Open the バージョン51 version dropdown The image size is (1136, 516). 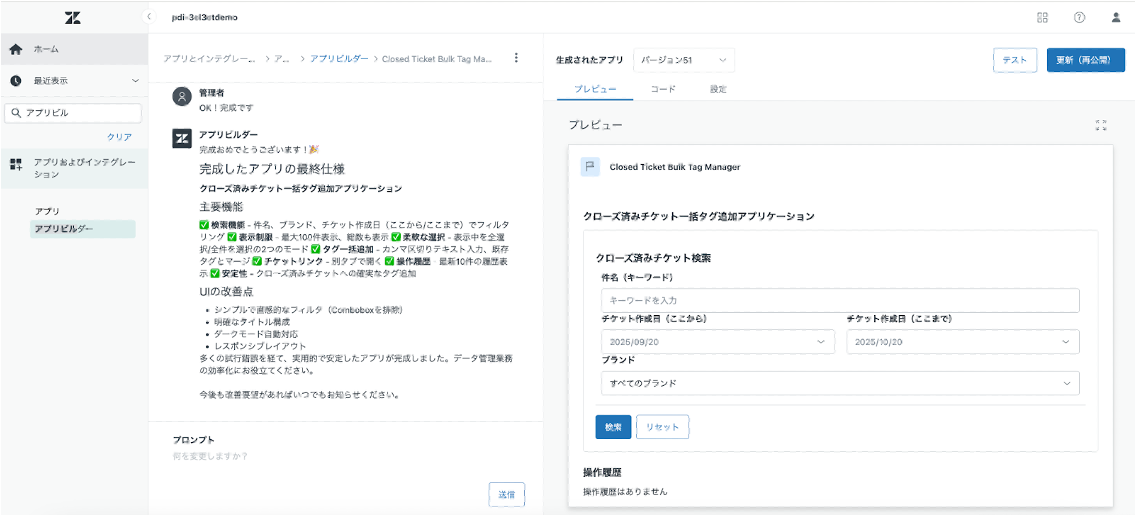[684, 60]
